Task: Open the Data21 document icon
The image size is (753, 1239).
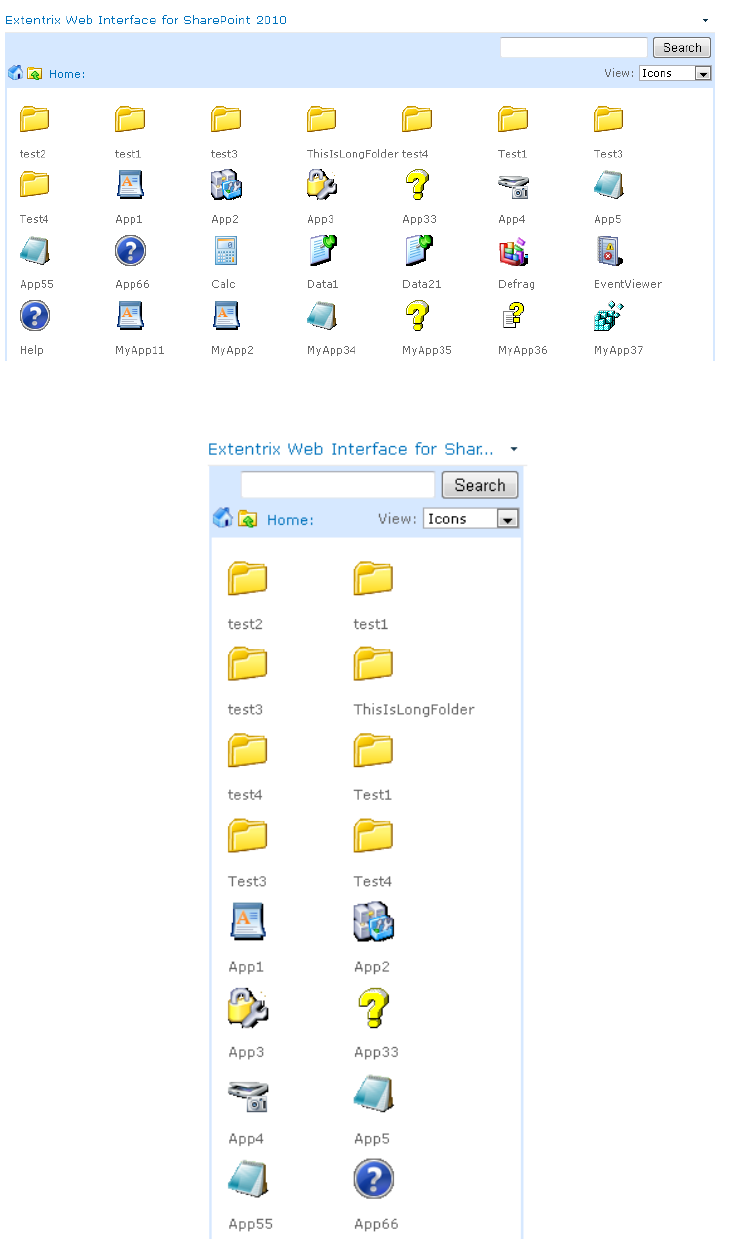Action: pos(418,251)
